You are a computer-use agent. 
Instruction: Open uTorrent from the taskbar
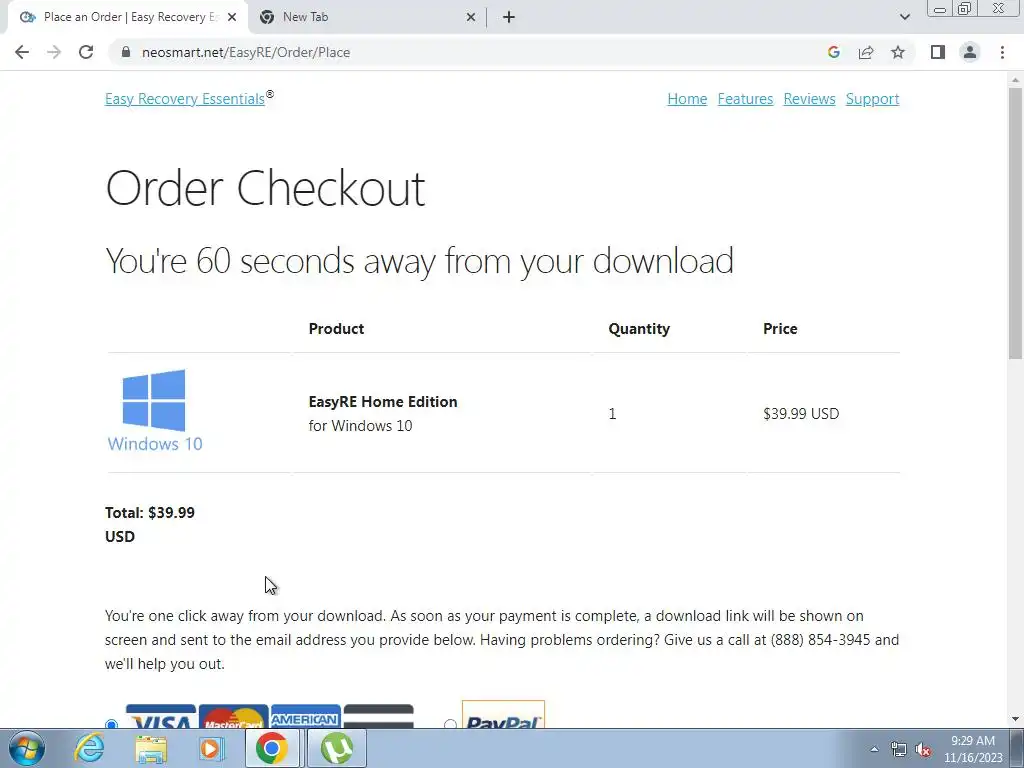tap(336, 748)
